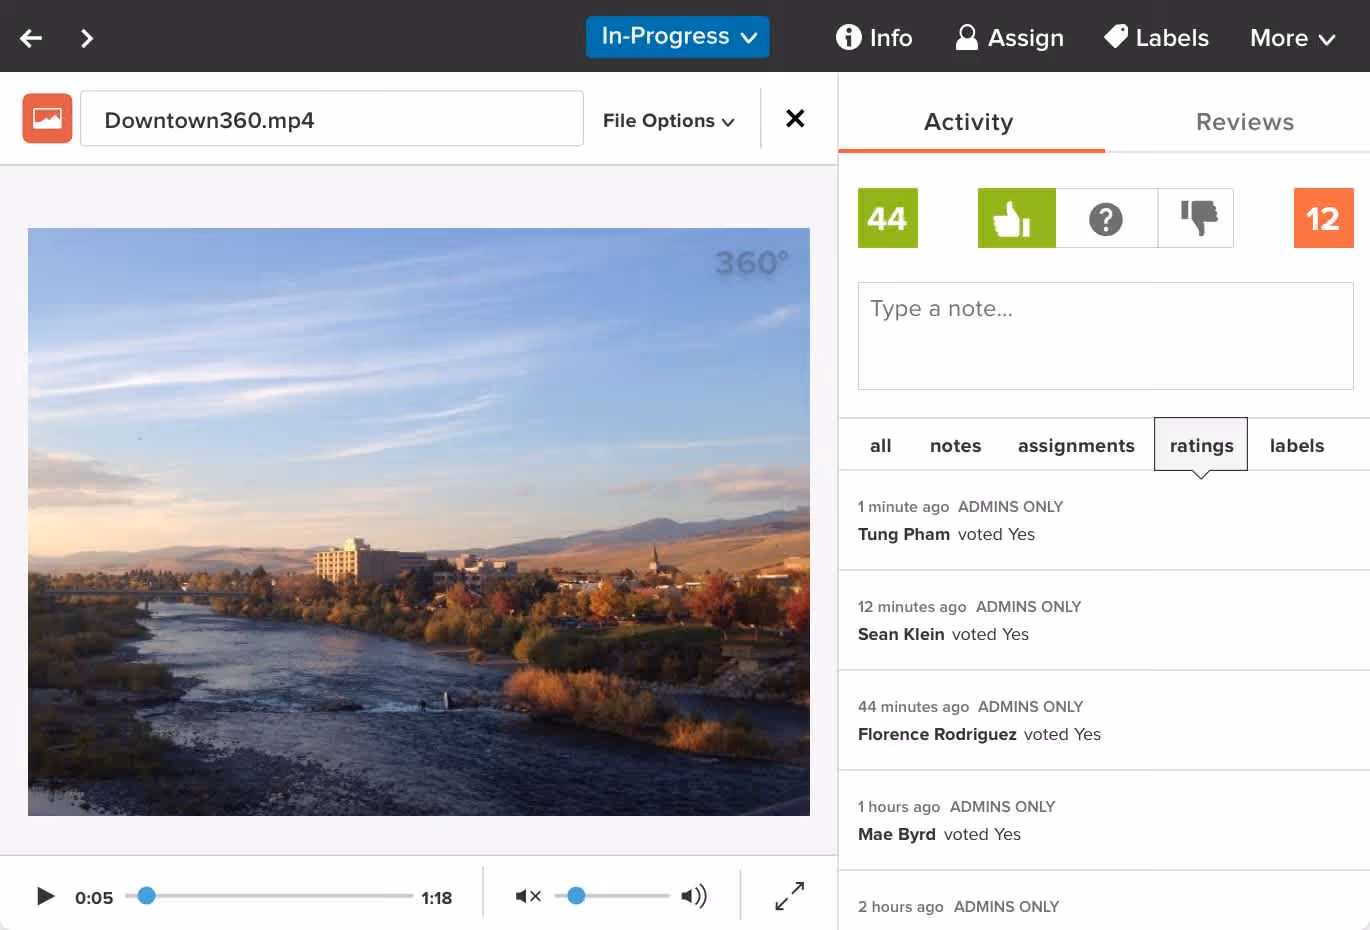Open the File Options dropdown

coord(668,120)
